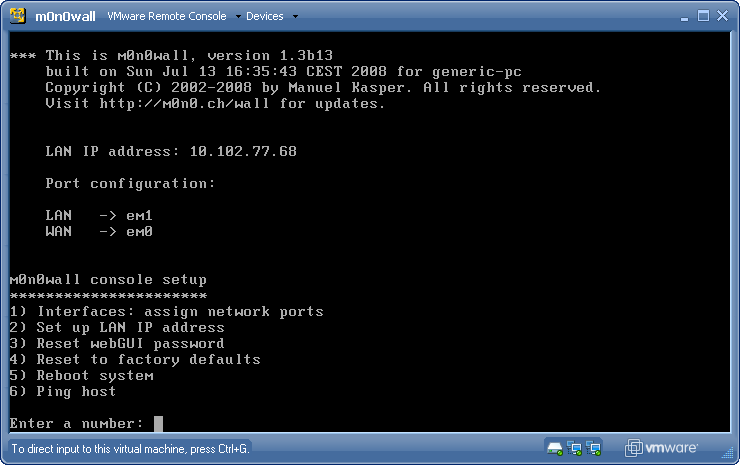Maximize the m0n0wall console window
740x465 pixels.
click(x=703, y=16)
